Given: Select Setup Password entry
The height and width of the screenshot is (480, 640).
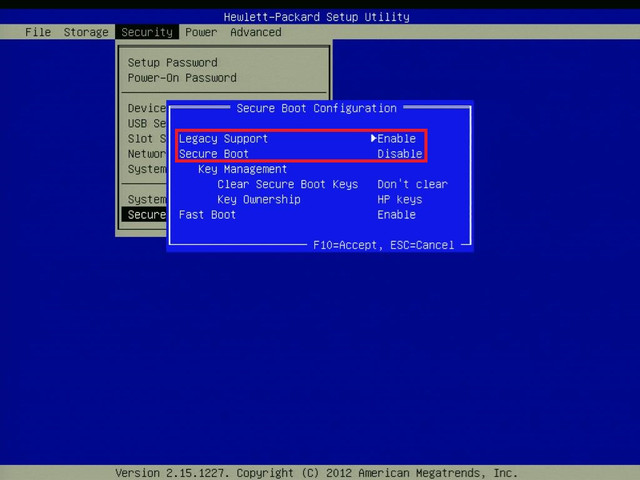Looking at the screenshot, I should click(172, 62).
